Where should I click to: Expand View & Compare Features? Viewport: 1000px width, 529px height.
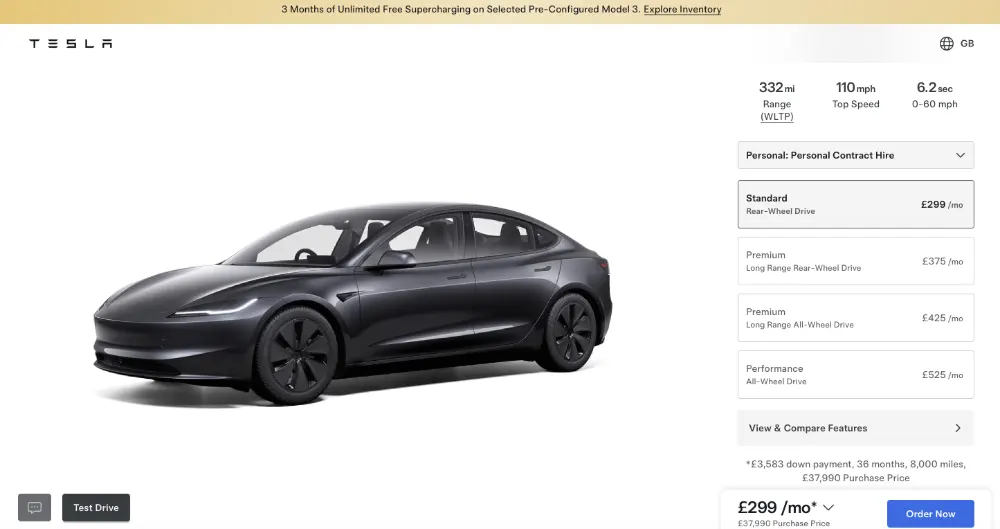coord(856,428)
